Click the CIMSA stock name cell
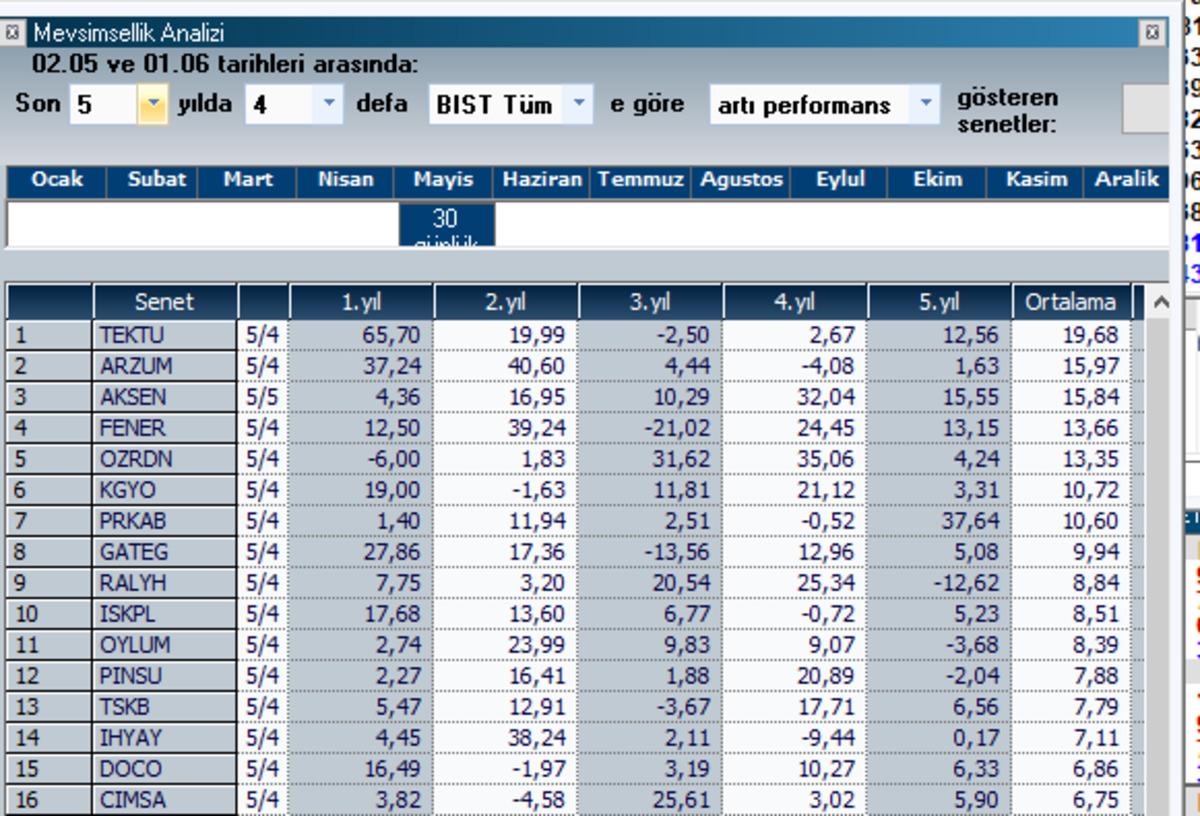1200x816 pixels. [133, 800]
